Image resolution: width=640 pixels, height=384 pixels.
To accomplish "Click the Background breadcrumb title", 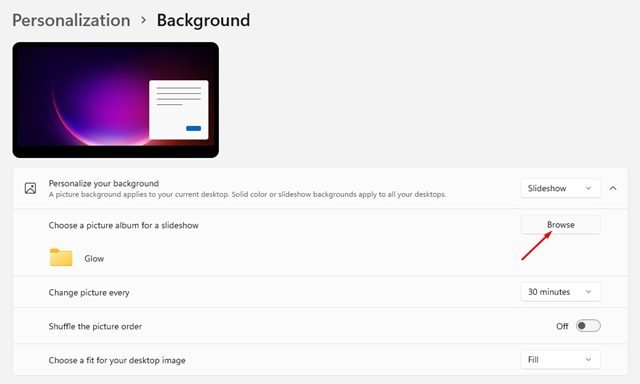I will tap(203, 20).
